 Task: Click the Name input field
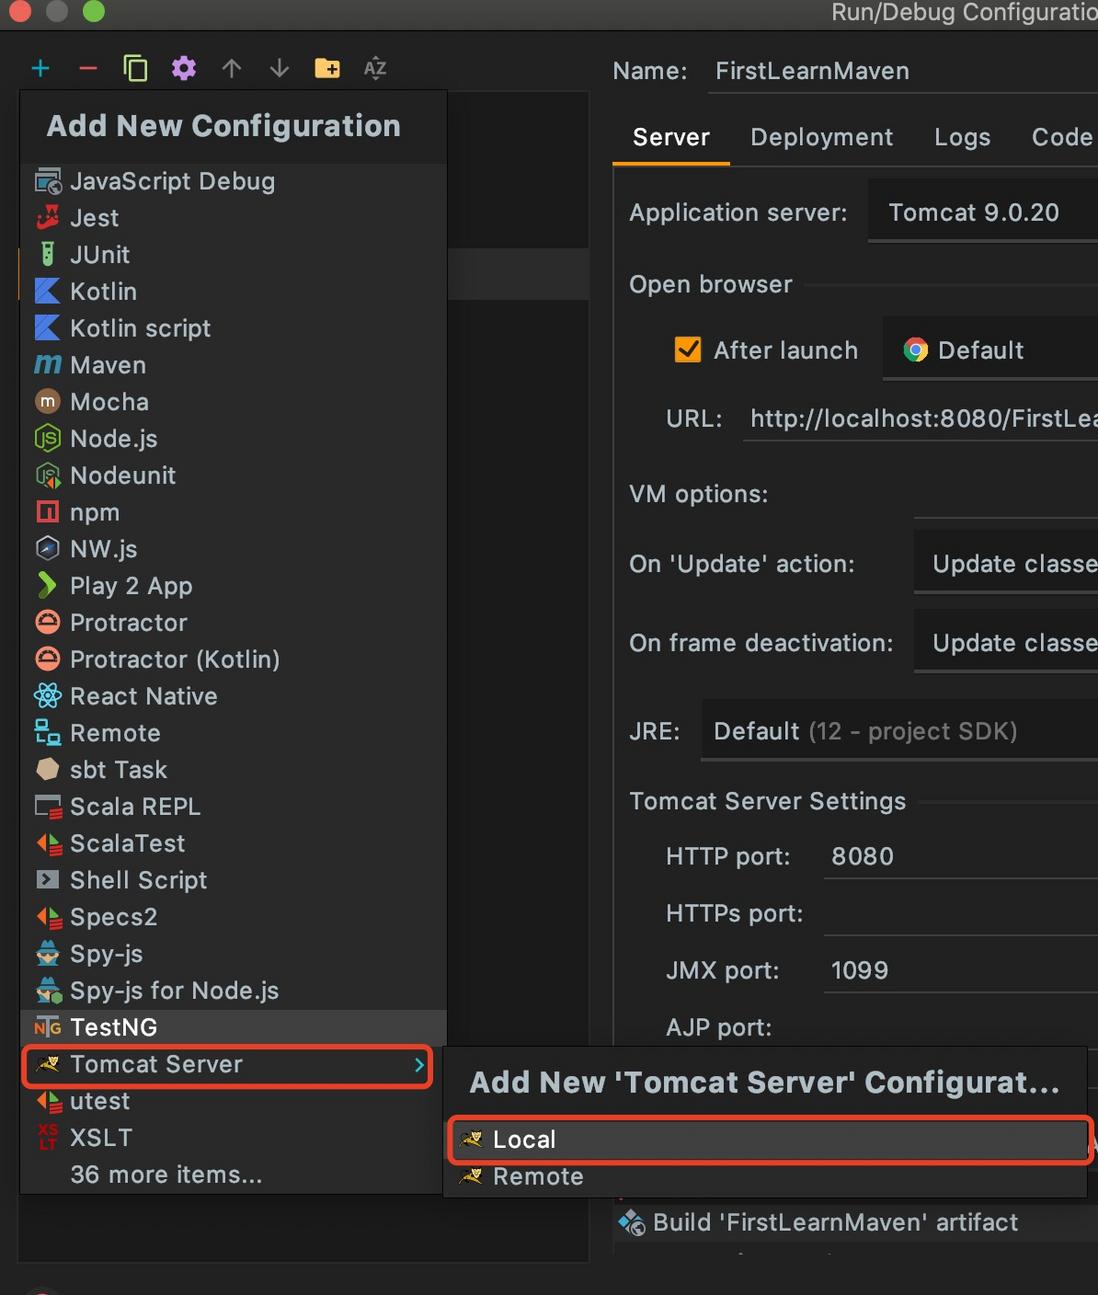(903, 71)
